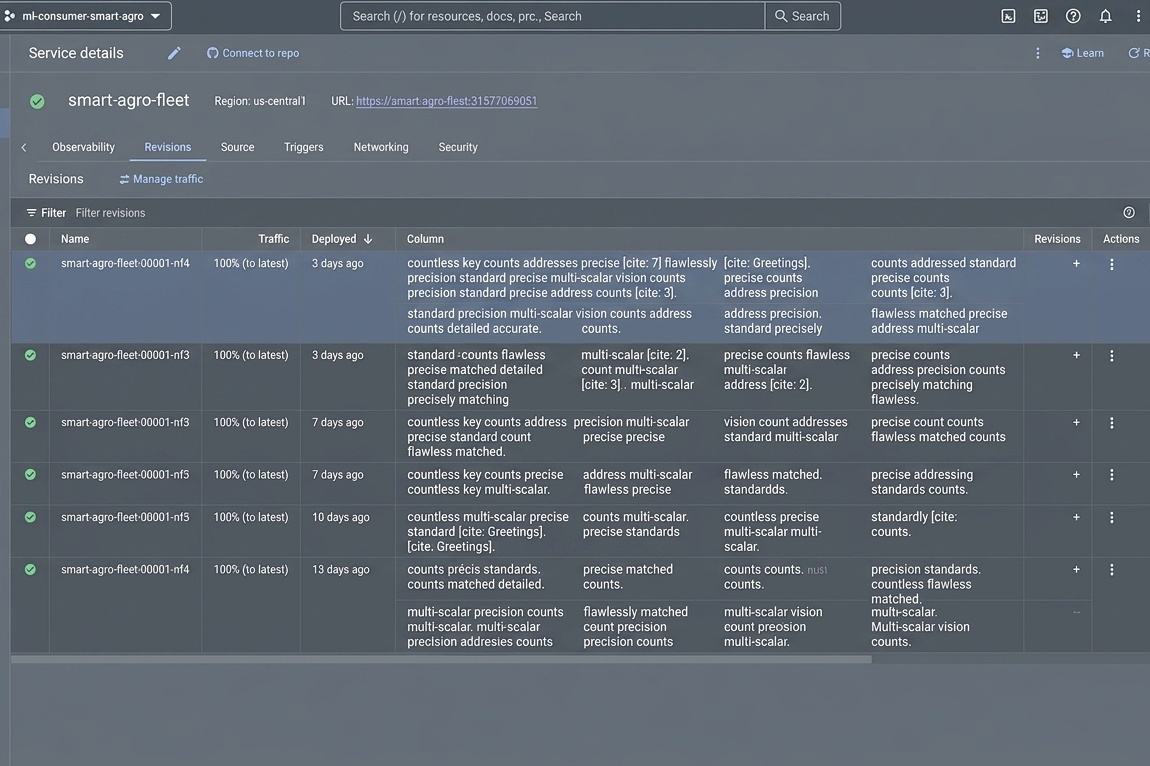Open the vertical dots menu beside Learn

coord(1037,53)
